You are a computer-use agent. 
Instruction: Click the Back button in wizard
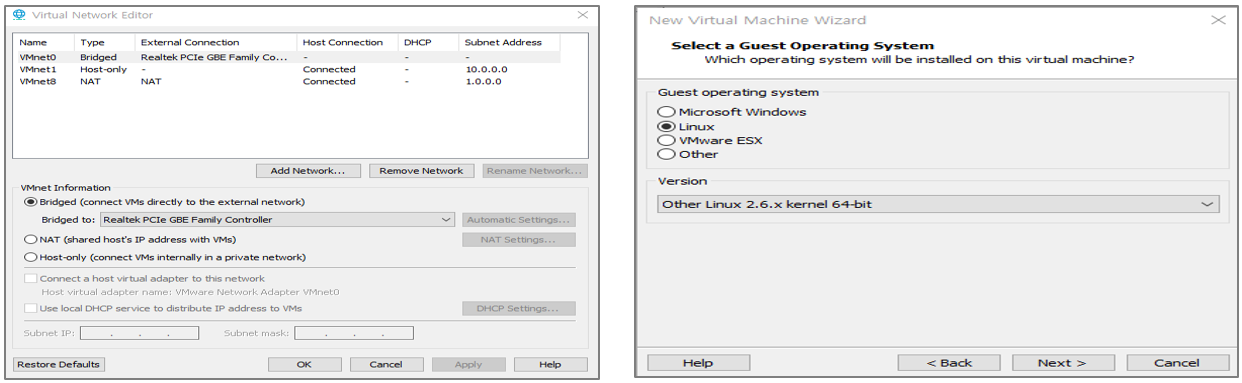point(949,363)
